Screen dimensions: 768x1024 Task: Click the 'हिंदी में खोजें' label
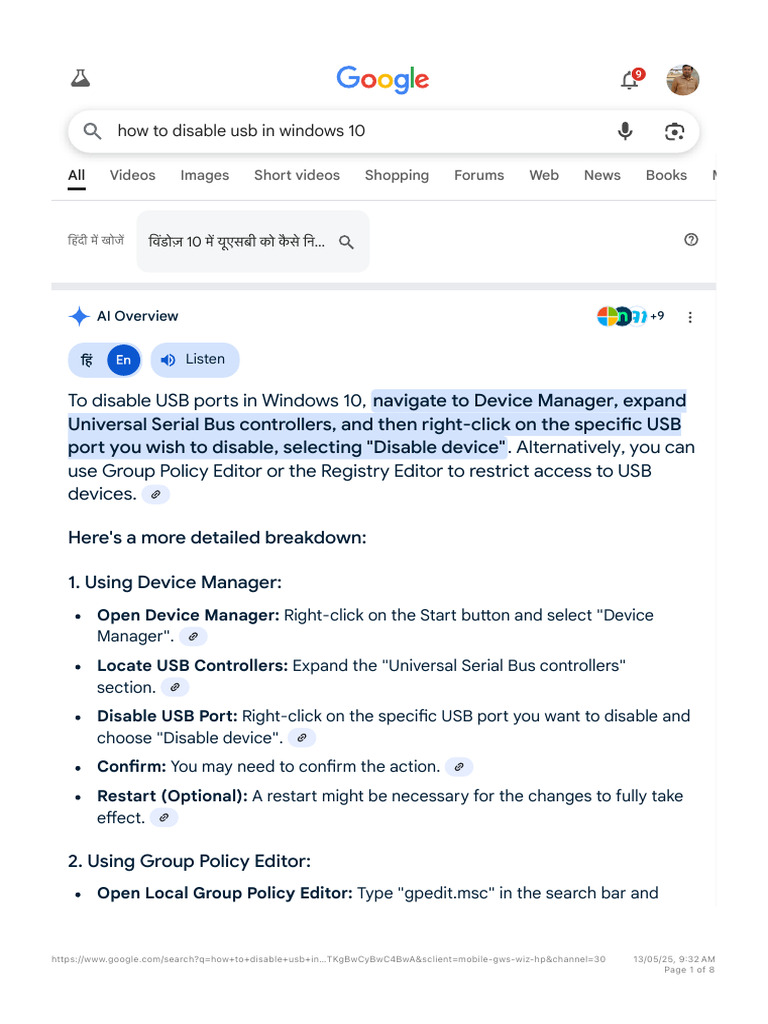click(x=96, y=240)
